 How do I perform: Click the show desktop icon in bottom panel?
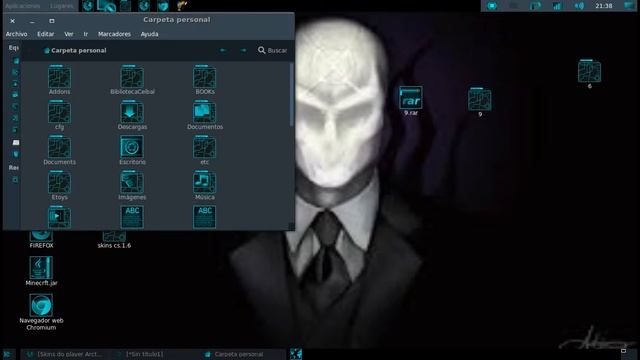(7, 354)
